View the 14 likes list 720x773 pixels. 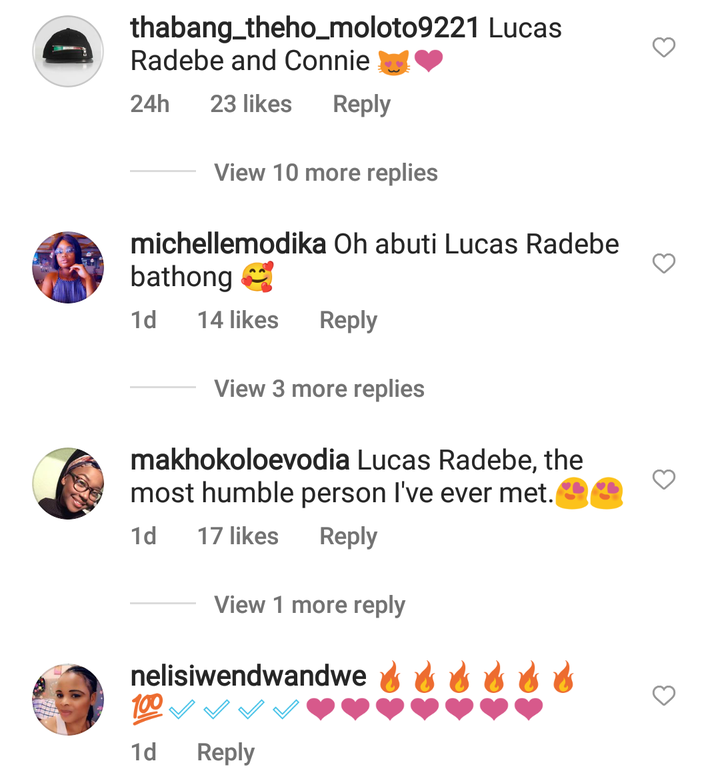[x=238, y=320]
